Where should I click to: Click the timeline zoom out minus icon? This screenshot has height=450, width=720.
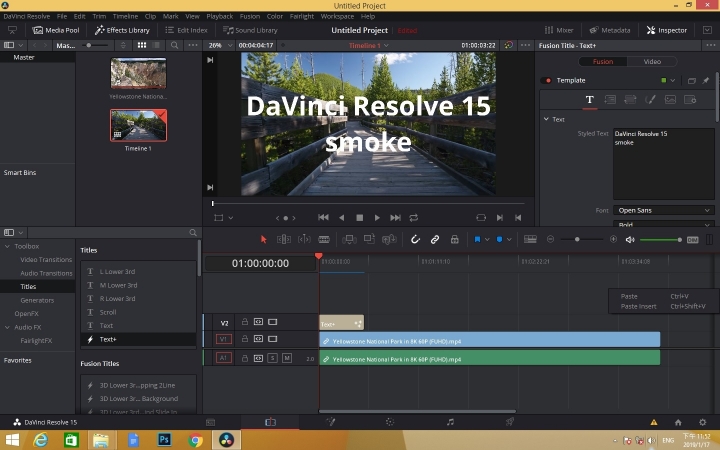click(550, 239)
